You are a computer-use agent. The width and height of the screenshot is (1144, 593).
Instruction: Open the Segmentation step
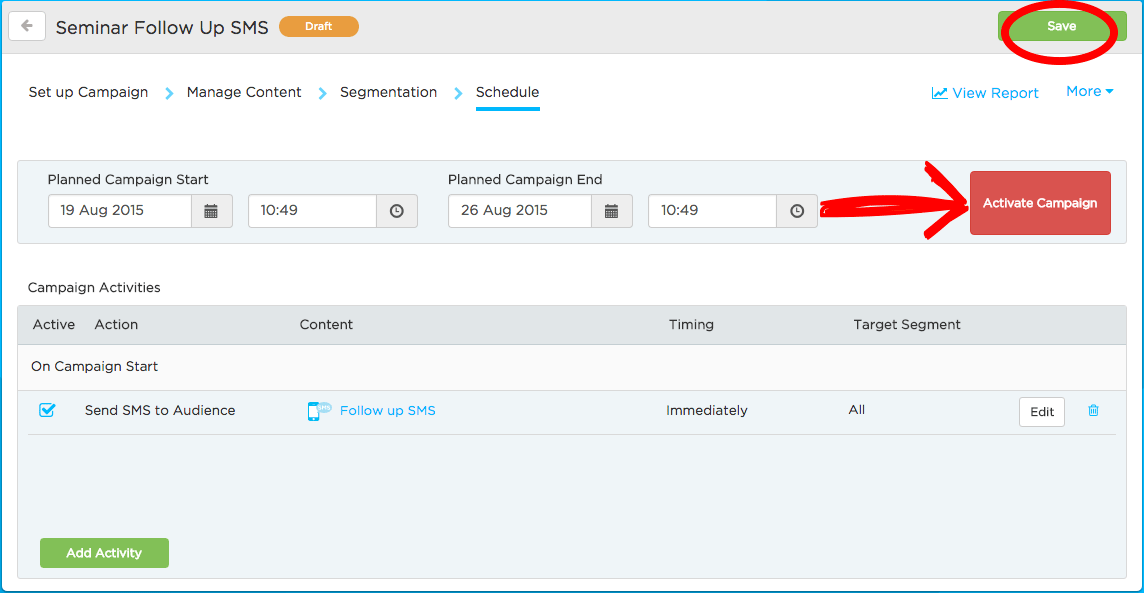388,92
